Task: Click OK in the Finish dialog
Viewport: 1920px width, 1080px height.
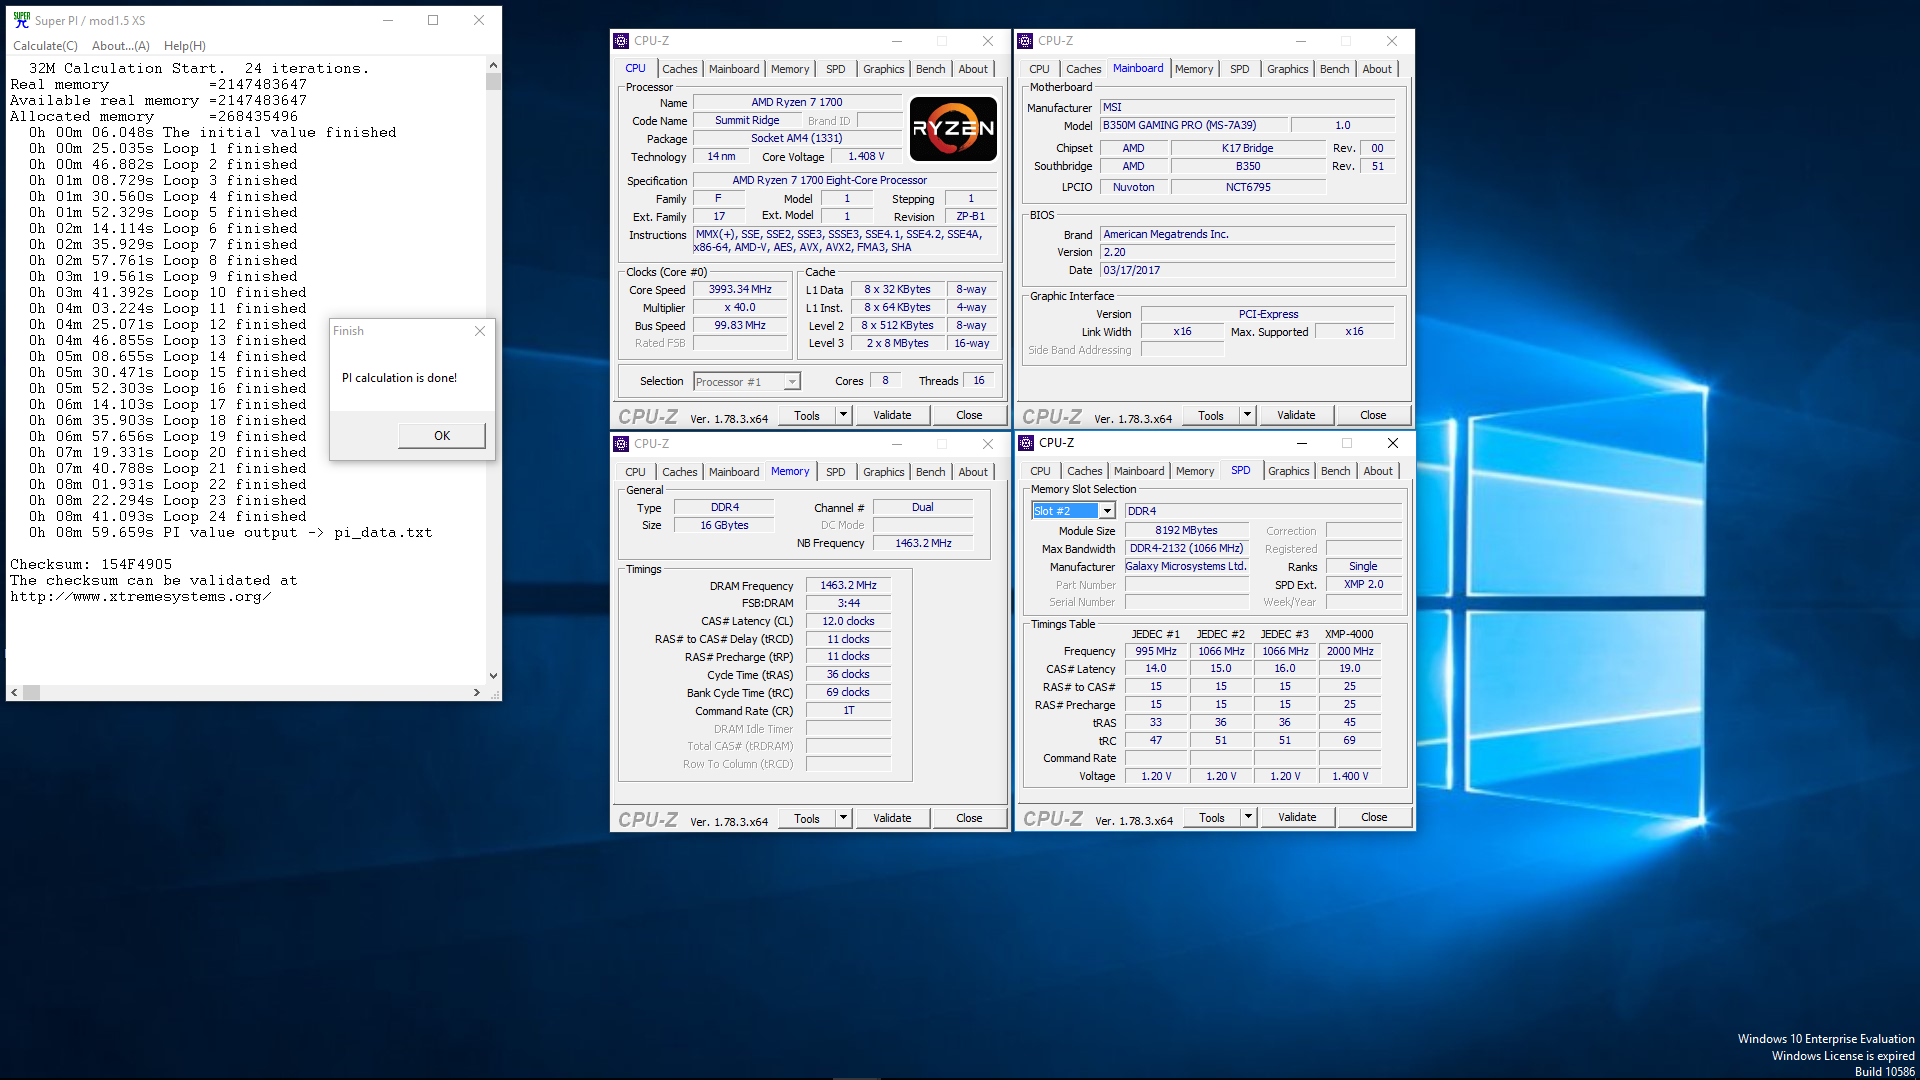Action: point(442,436)
